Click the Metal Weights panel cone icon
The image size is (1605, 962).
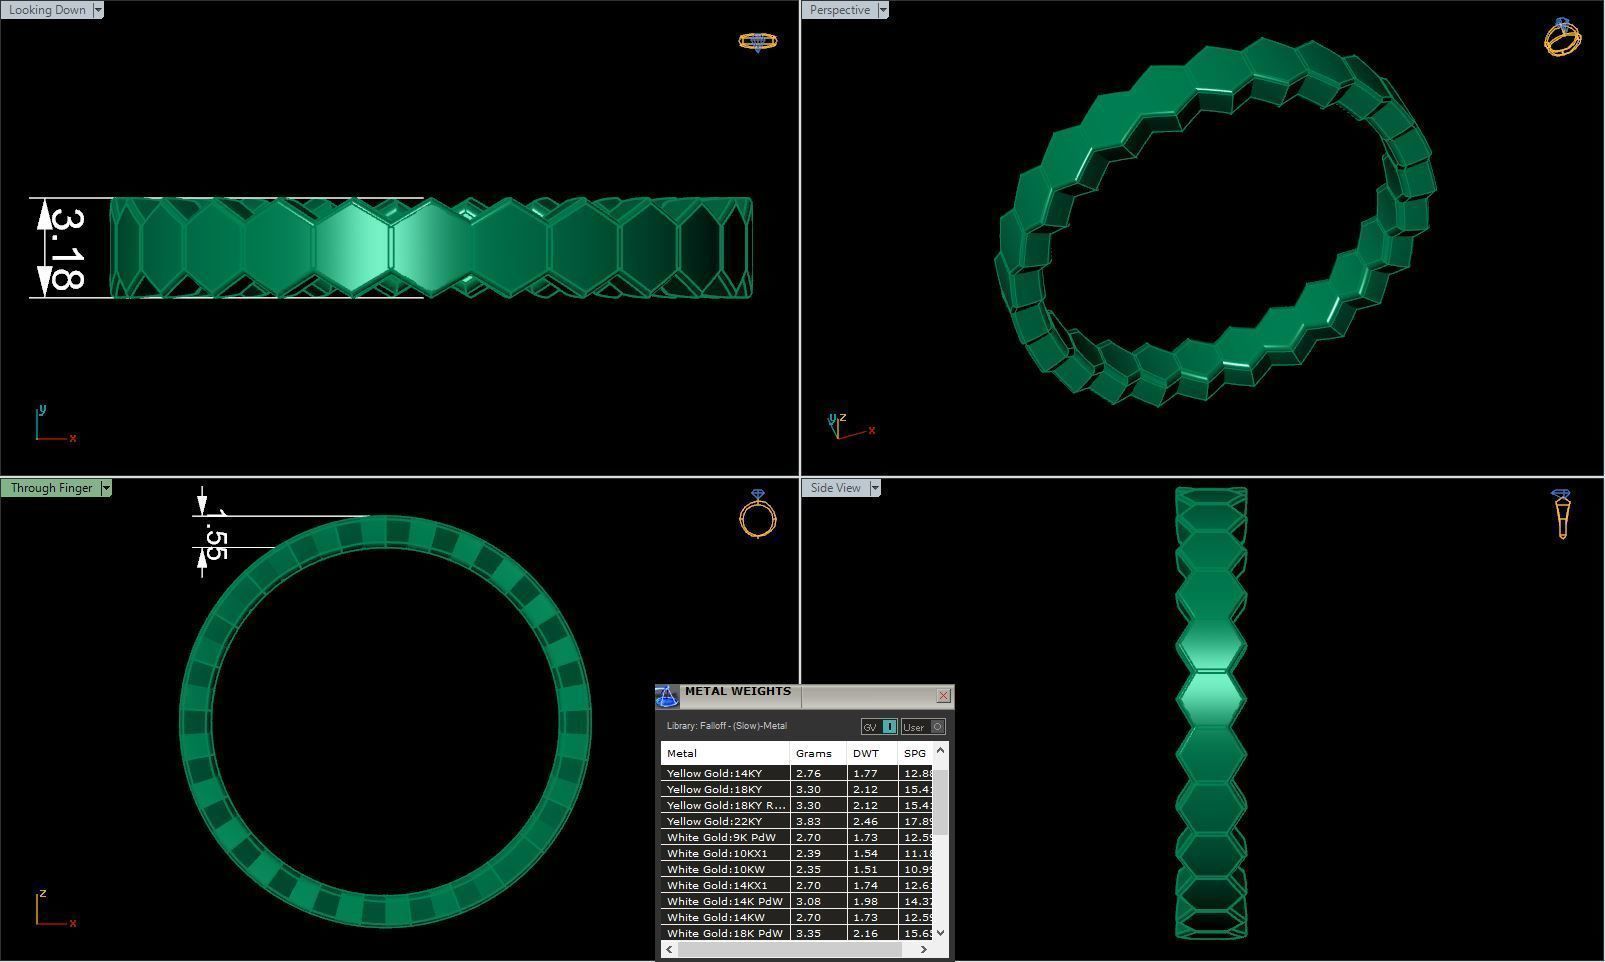(667, 696)
